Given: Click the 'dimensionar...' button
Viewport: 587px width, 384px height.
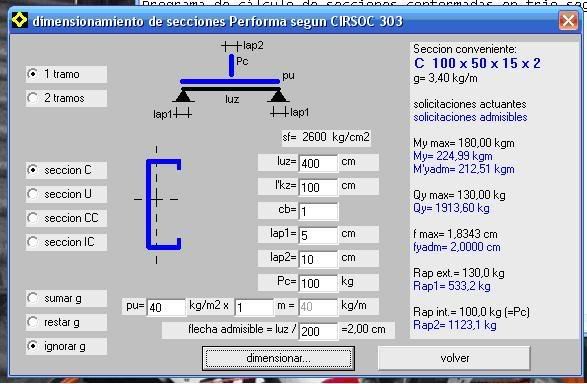Looking at the screenshot, I should (x=278, y=358).
